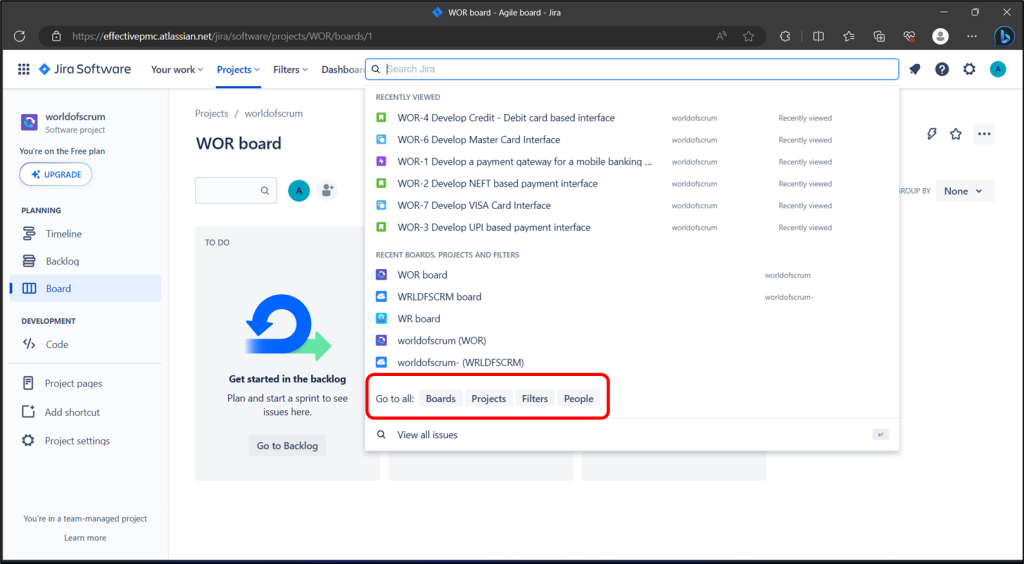The image size is (1024, 564).
Task: Select WRLDFSCRM board in recent list
Action: [632, 297]
